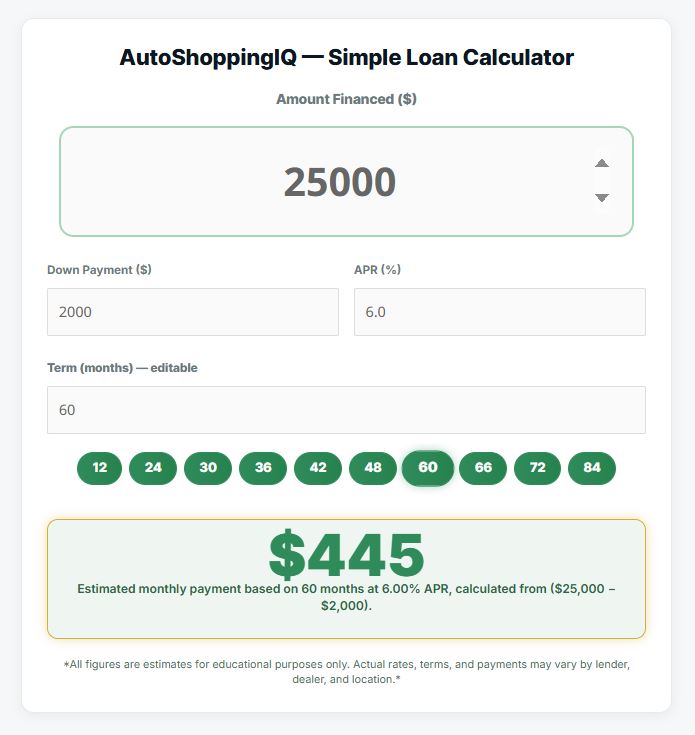The height and width of the screenshot is (735, 695).
Task: Click the highlighted 60-month term pill
Action: tap(428, 468)
